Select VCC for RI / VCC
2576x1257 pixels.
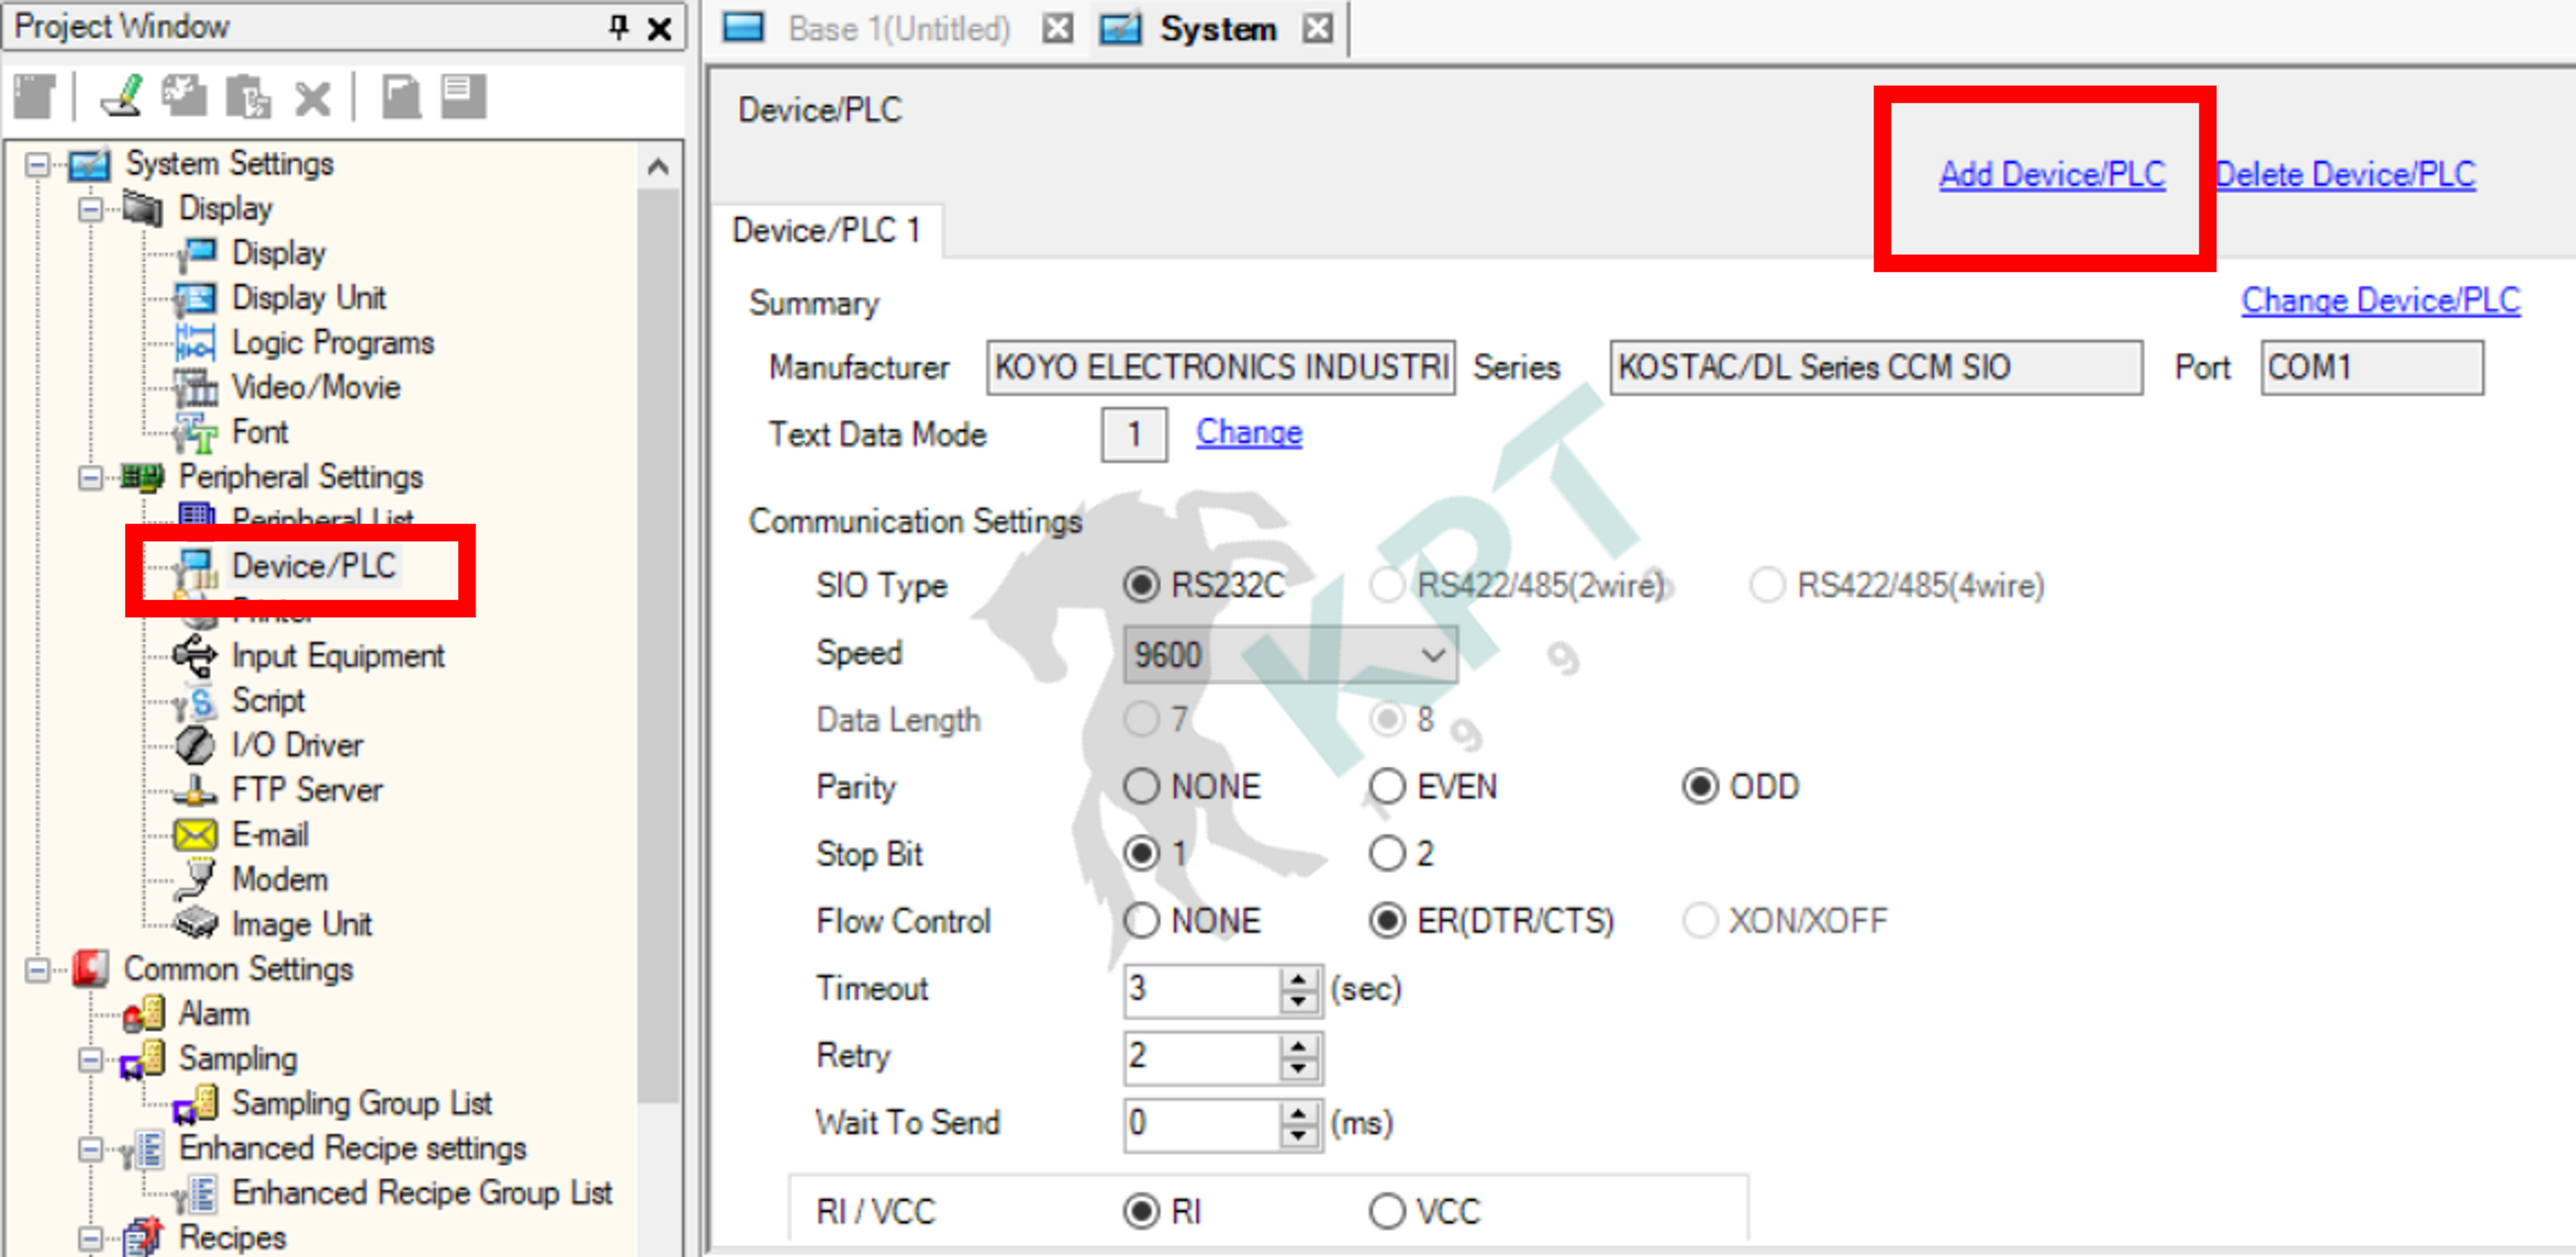tap(1387, 1212)
